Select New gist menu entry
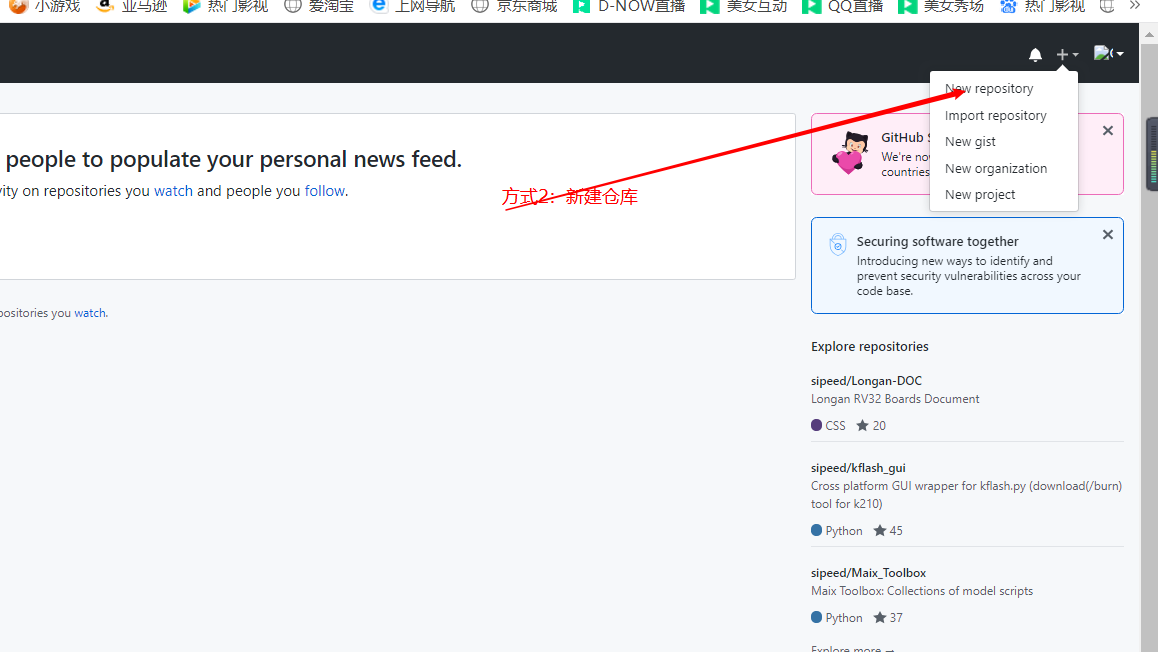 point(970,141)
